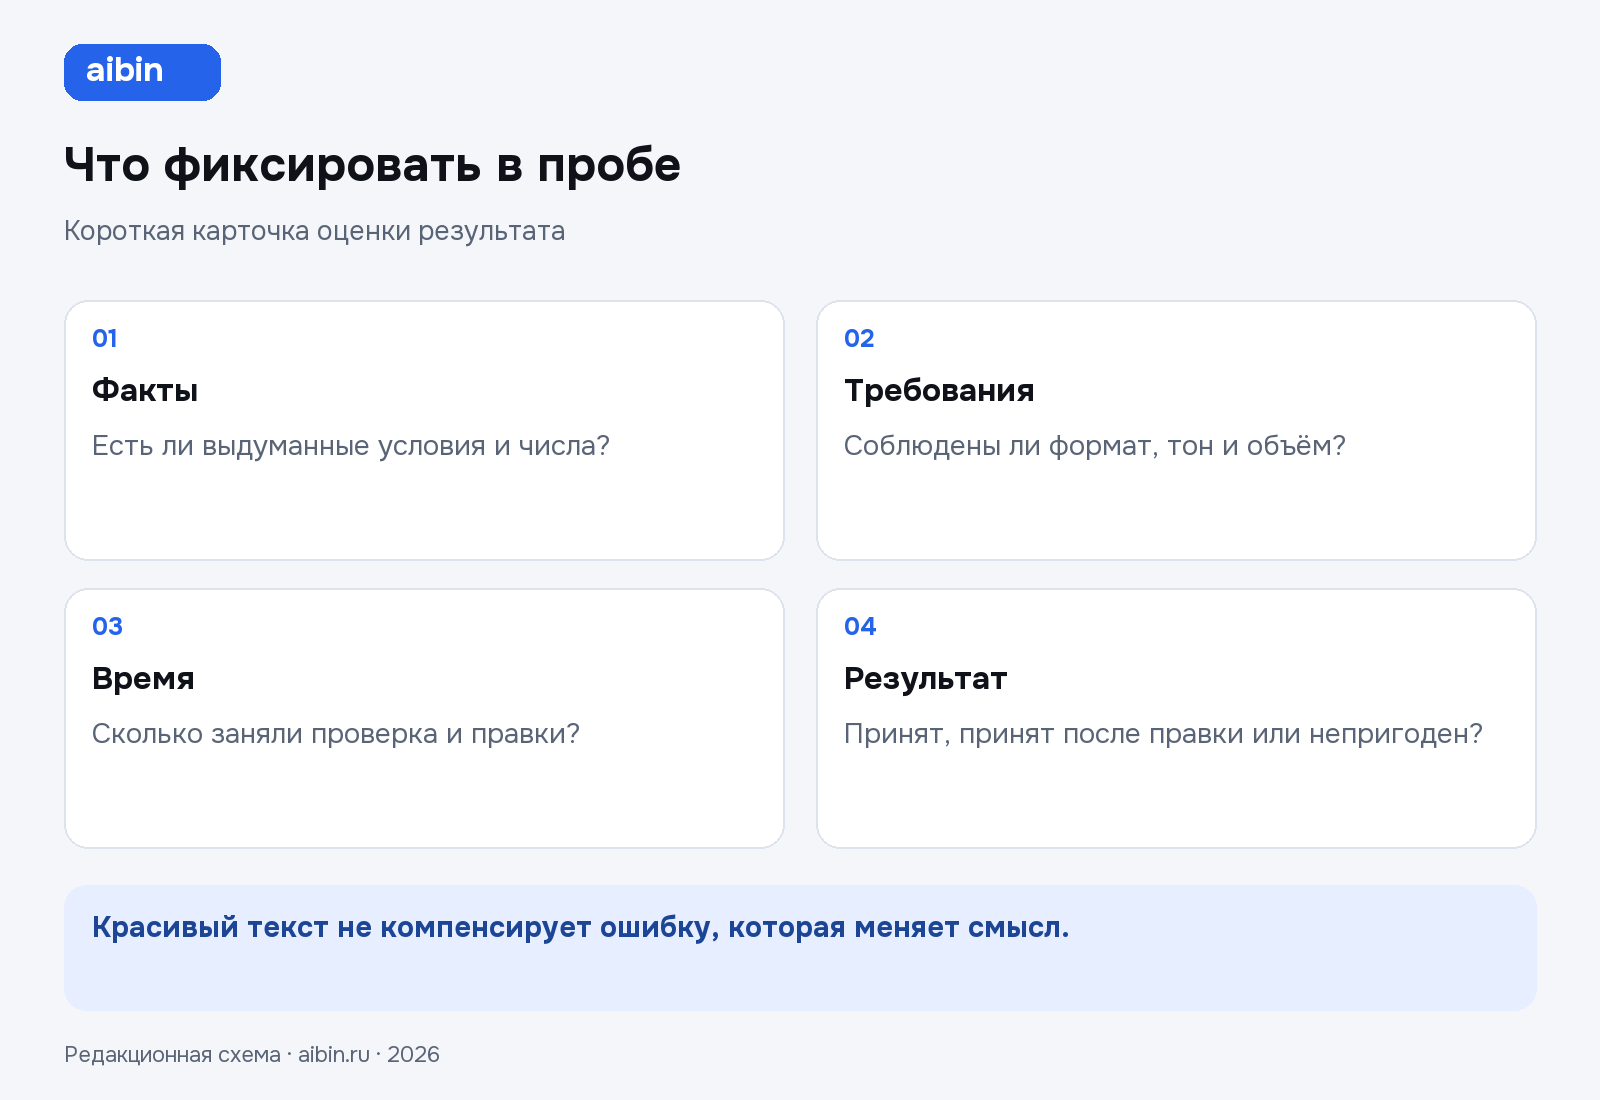Click the card title 'Время'
Image resolution: width=1600 pixels, height=1100 pixels.
[x=143, y=678]
